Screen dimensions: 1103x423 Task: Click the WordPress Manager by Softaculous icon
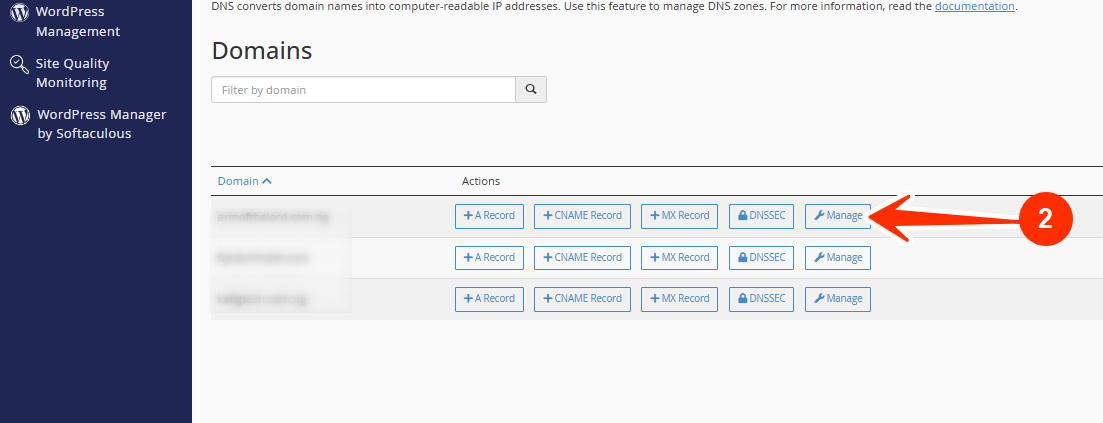tap(20, 115)
